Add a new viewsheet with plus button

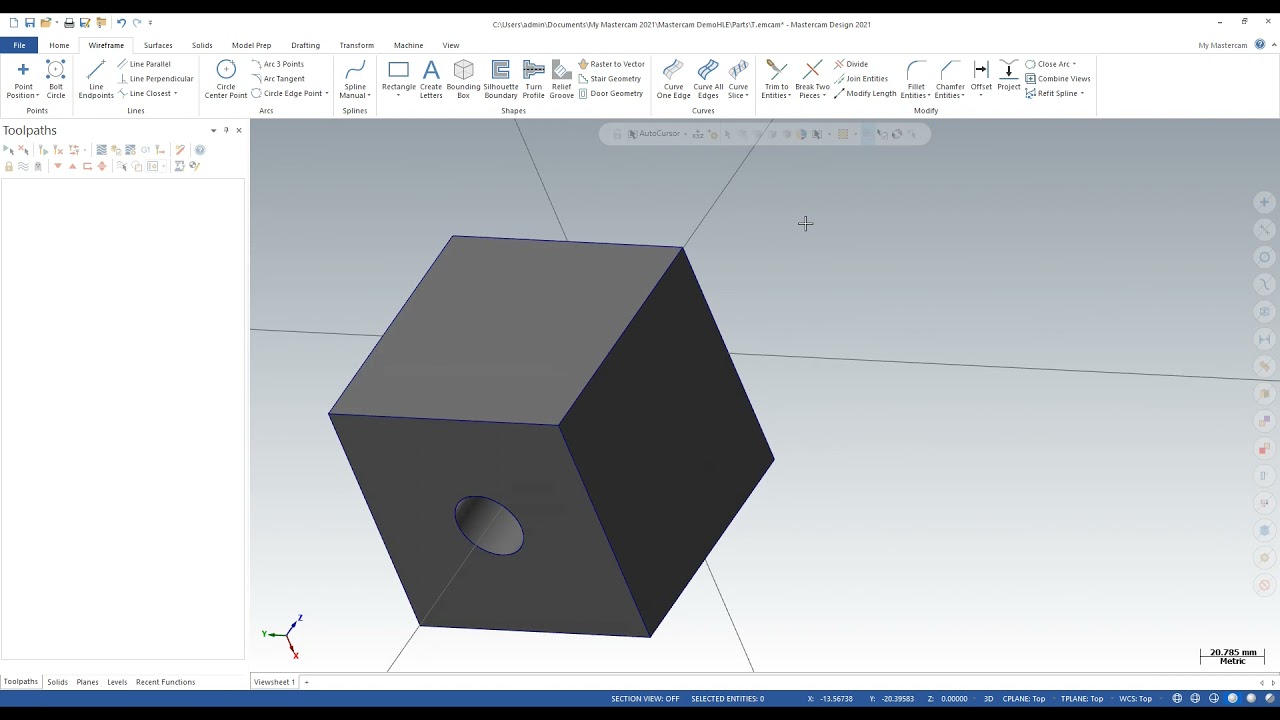306,682
